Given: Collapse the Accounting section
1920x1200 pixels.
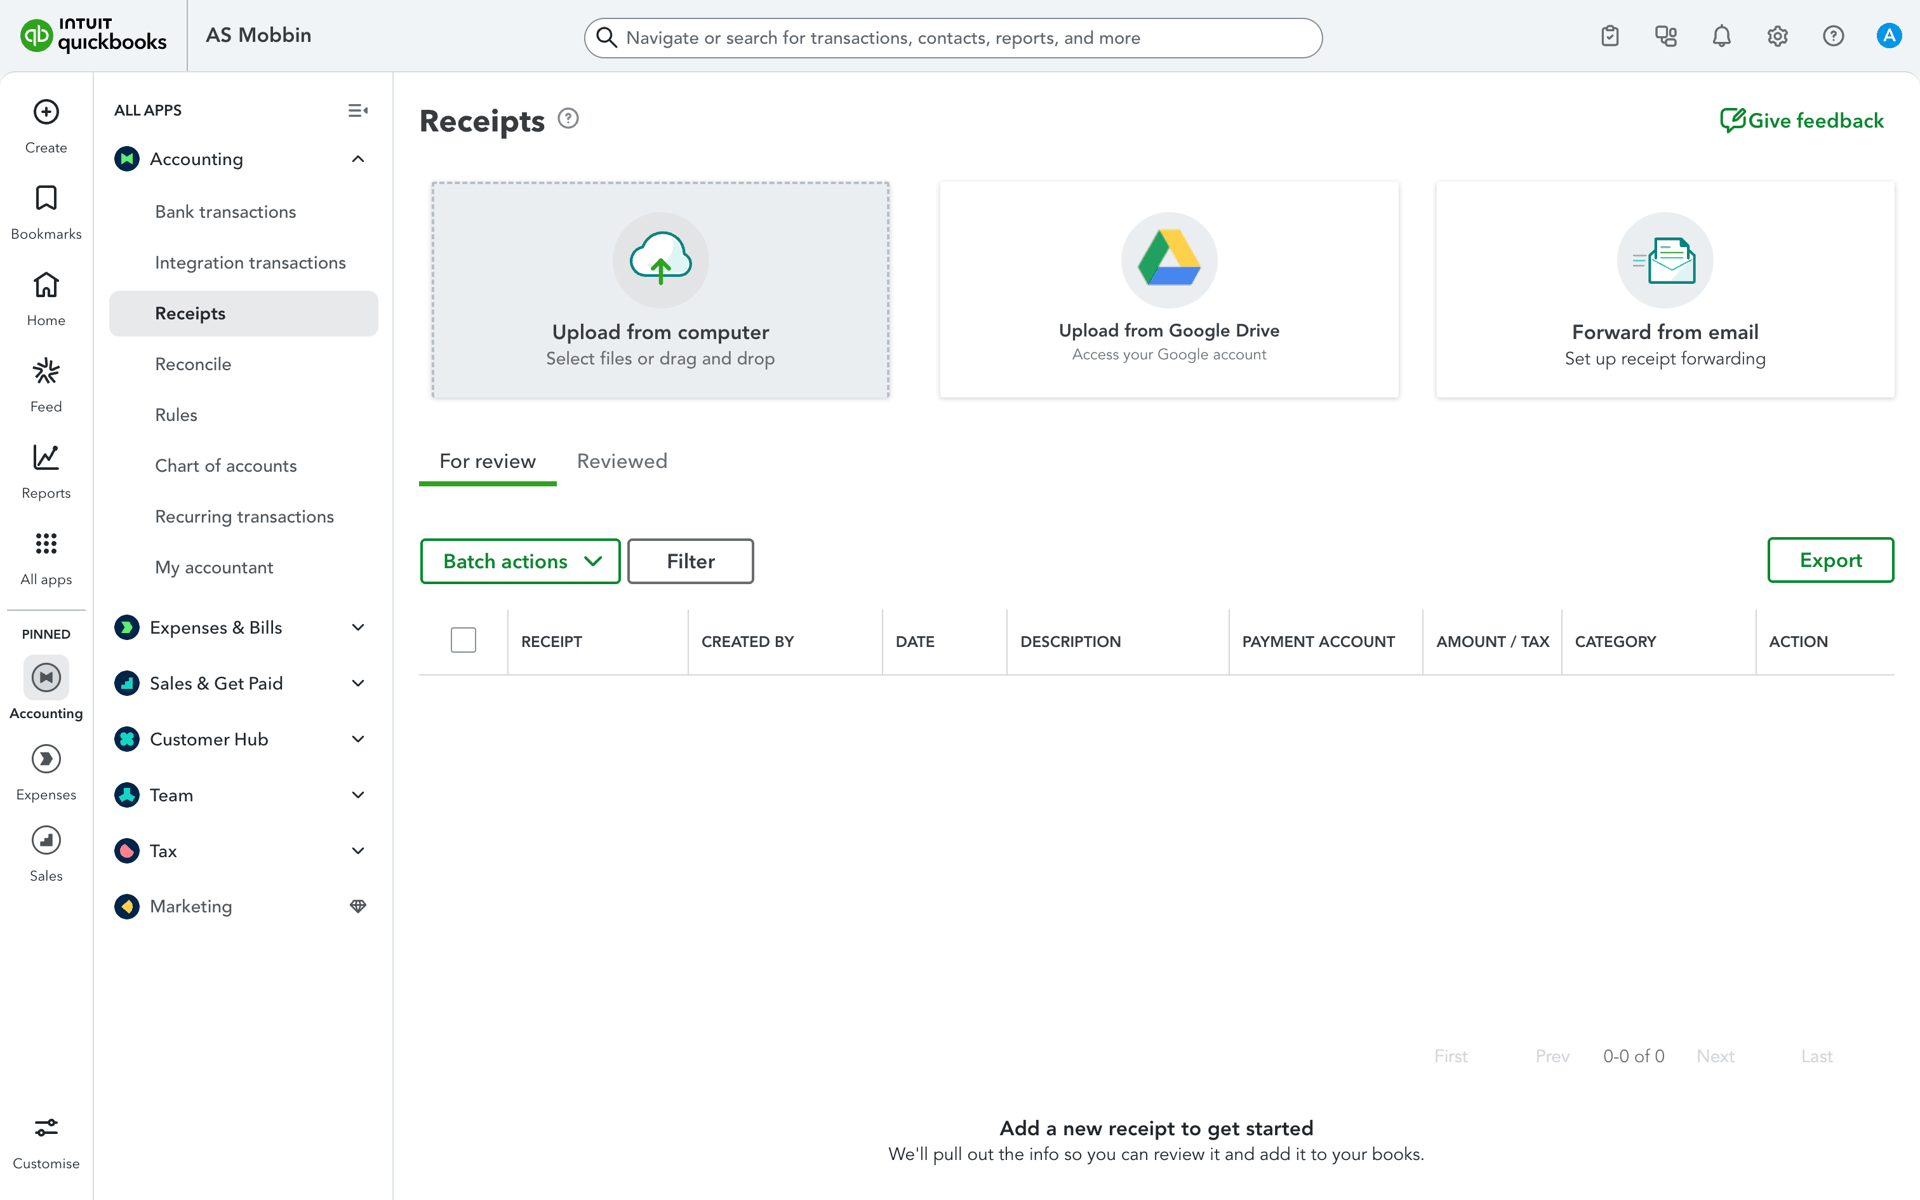Looking at the screenshot, I should point(358,159).
